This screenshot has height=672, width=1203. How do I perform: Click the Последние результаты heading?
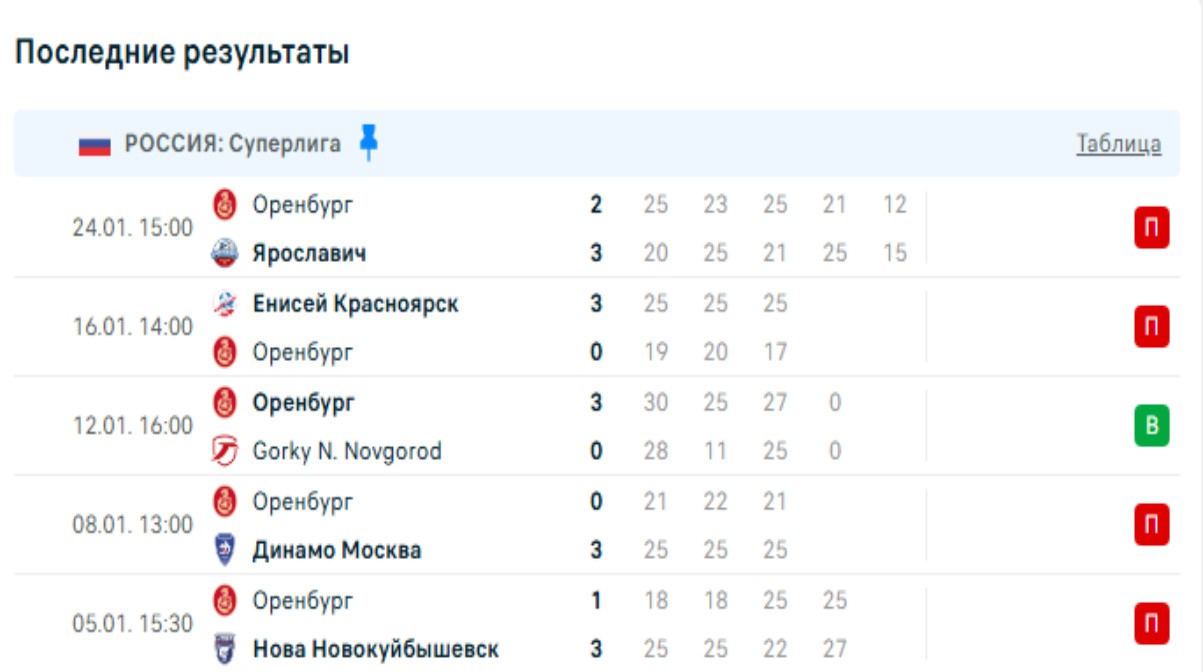182,53
